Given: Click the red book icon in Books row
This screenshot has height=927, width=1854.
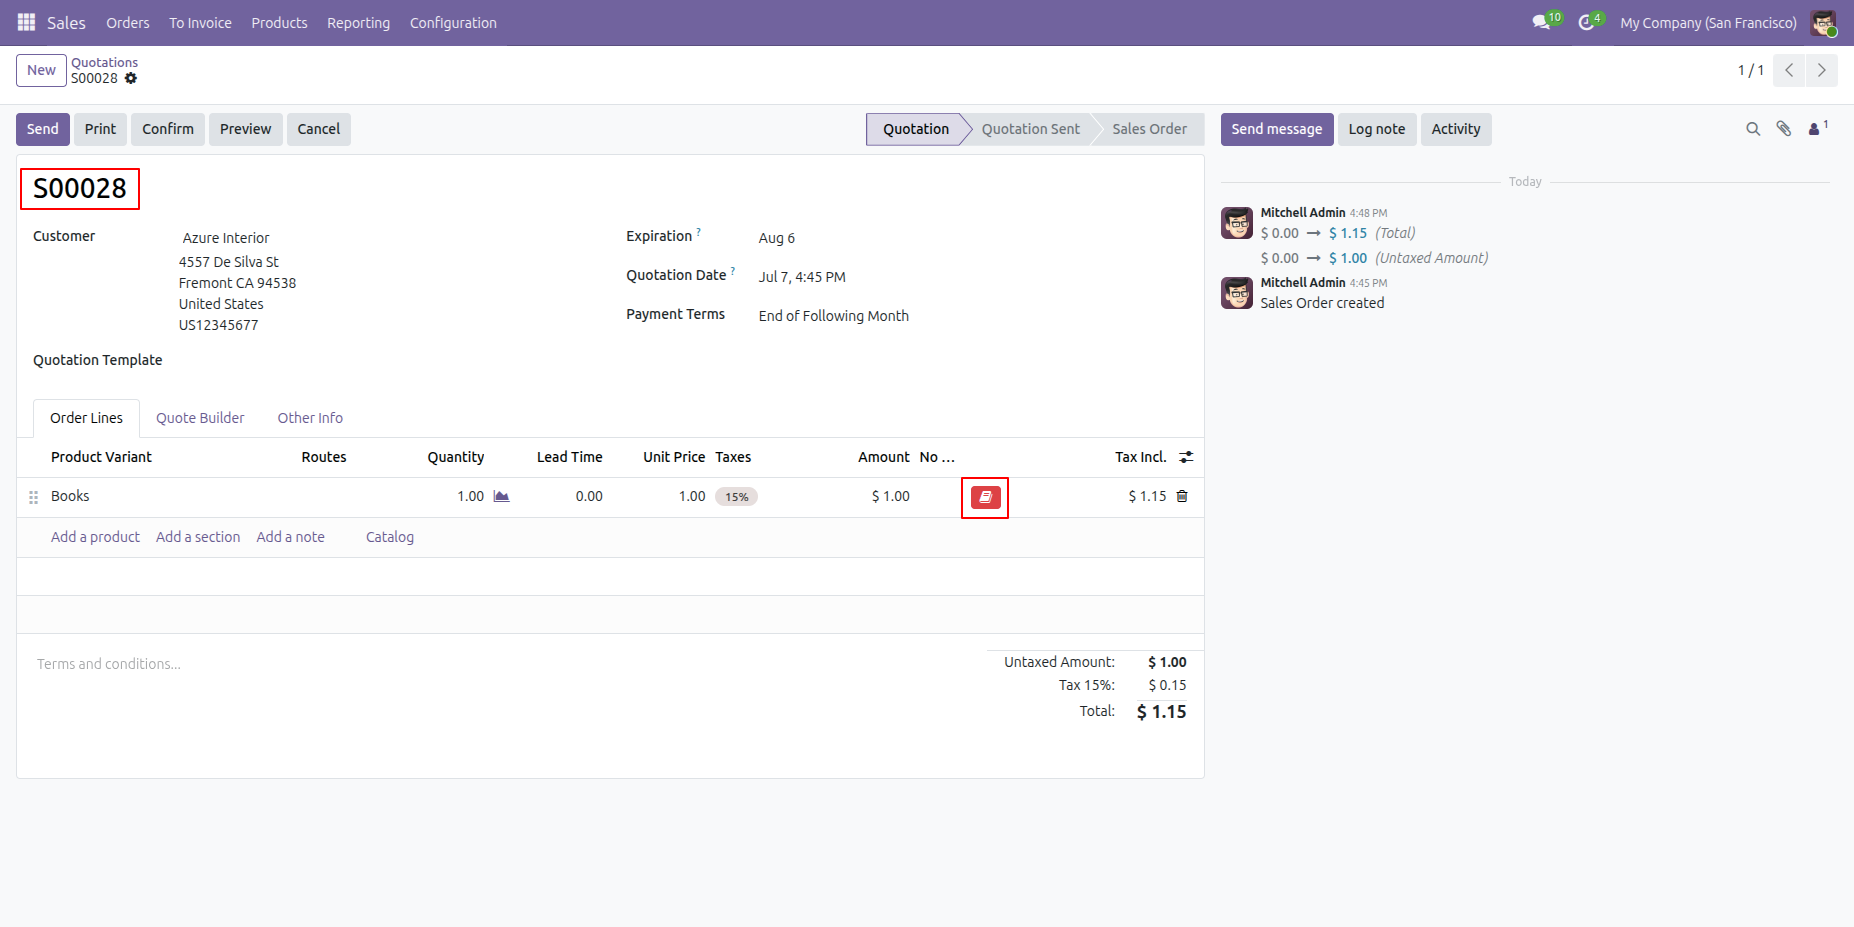Looking at the screenshot, I should (985, 497).
